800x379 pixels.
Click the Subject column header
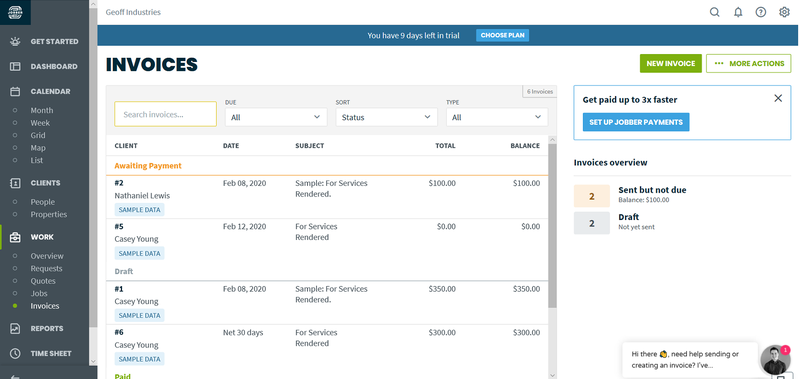[x=310, y=145]
